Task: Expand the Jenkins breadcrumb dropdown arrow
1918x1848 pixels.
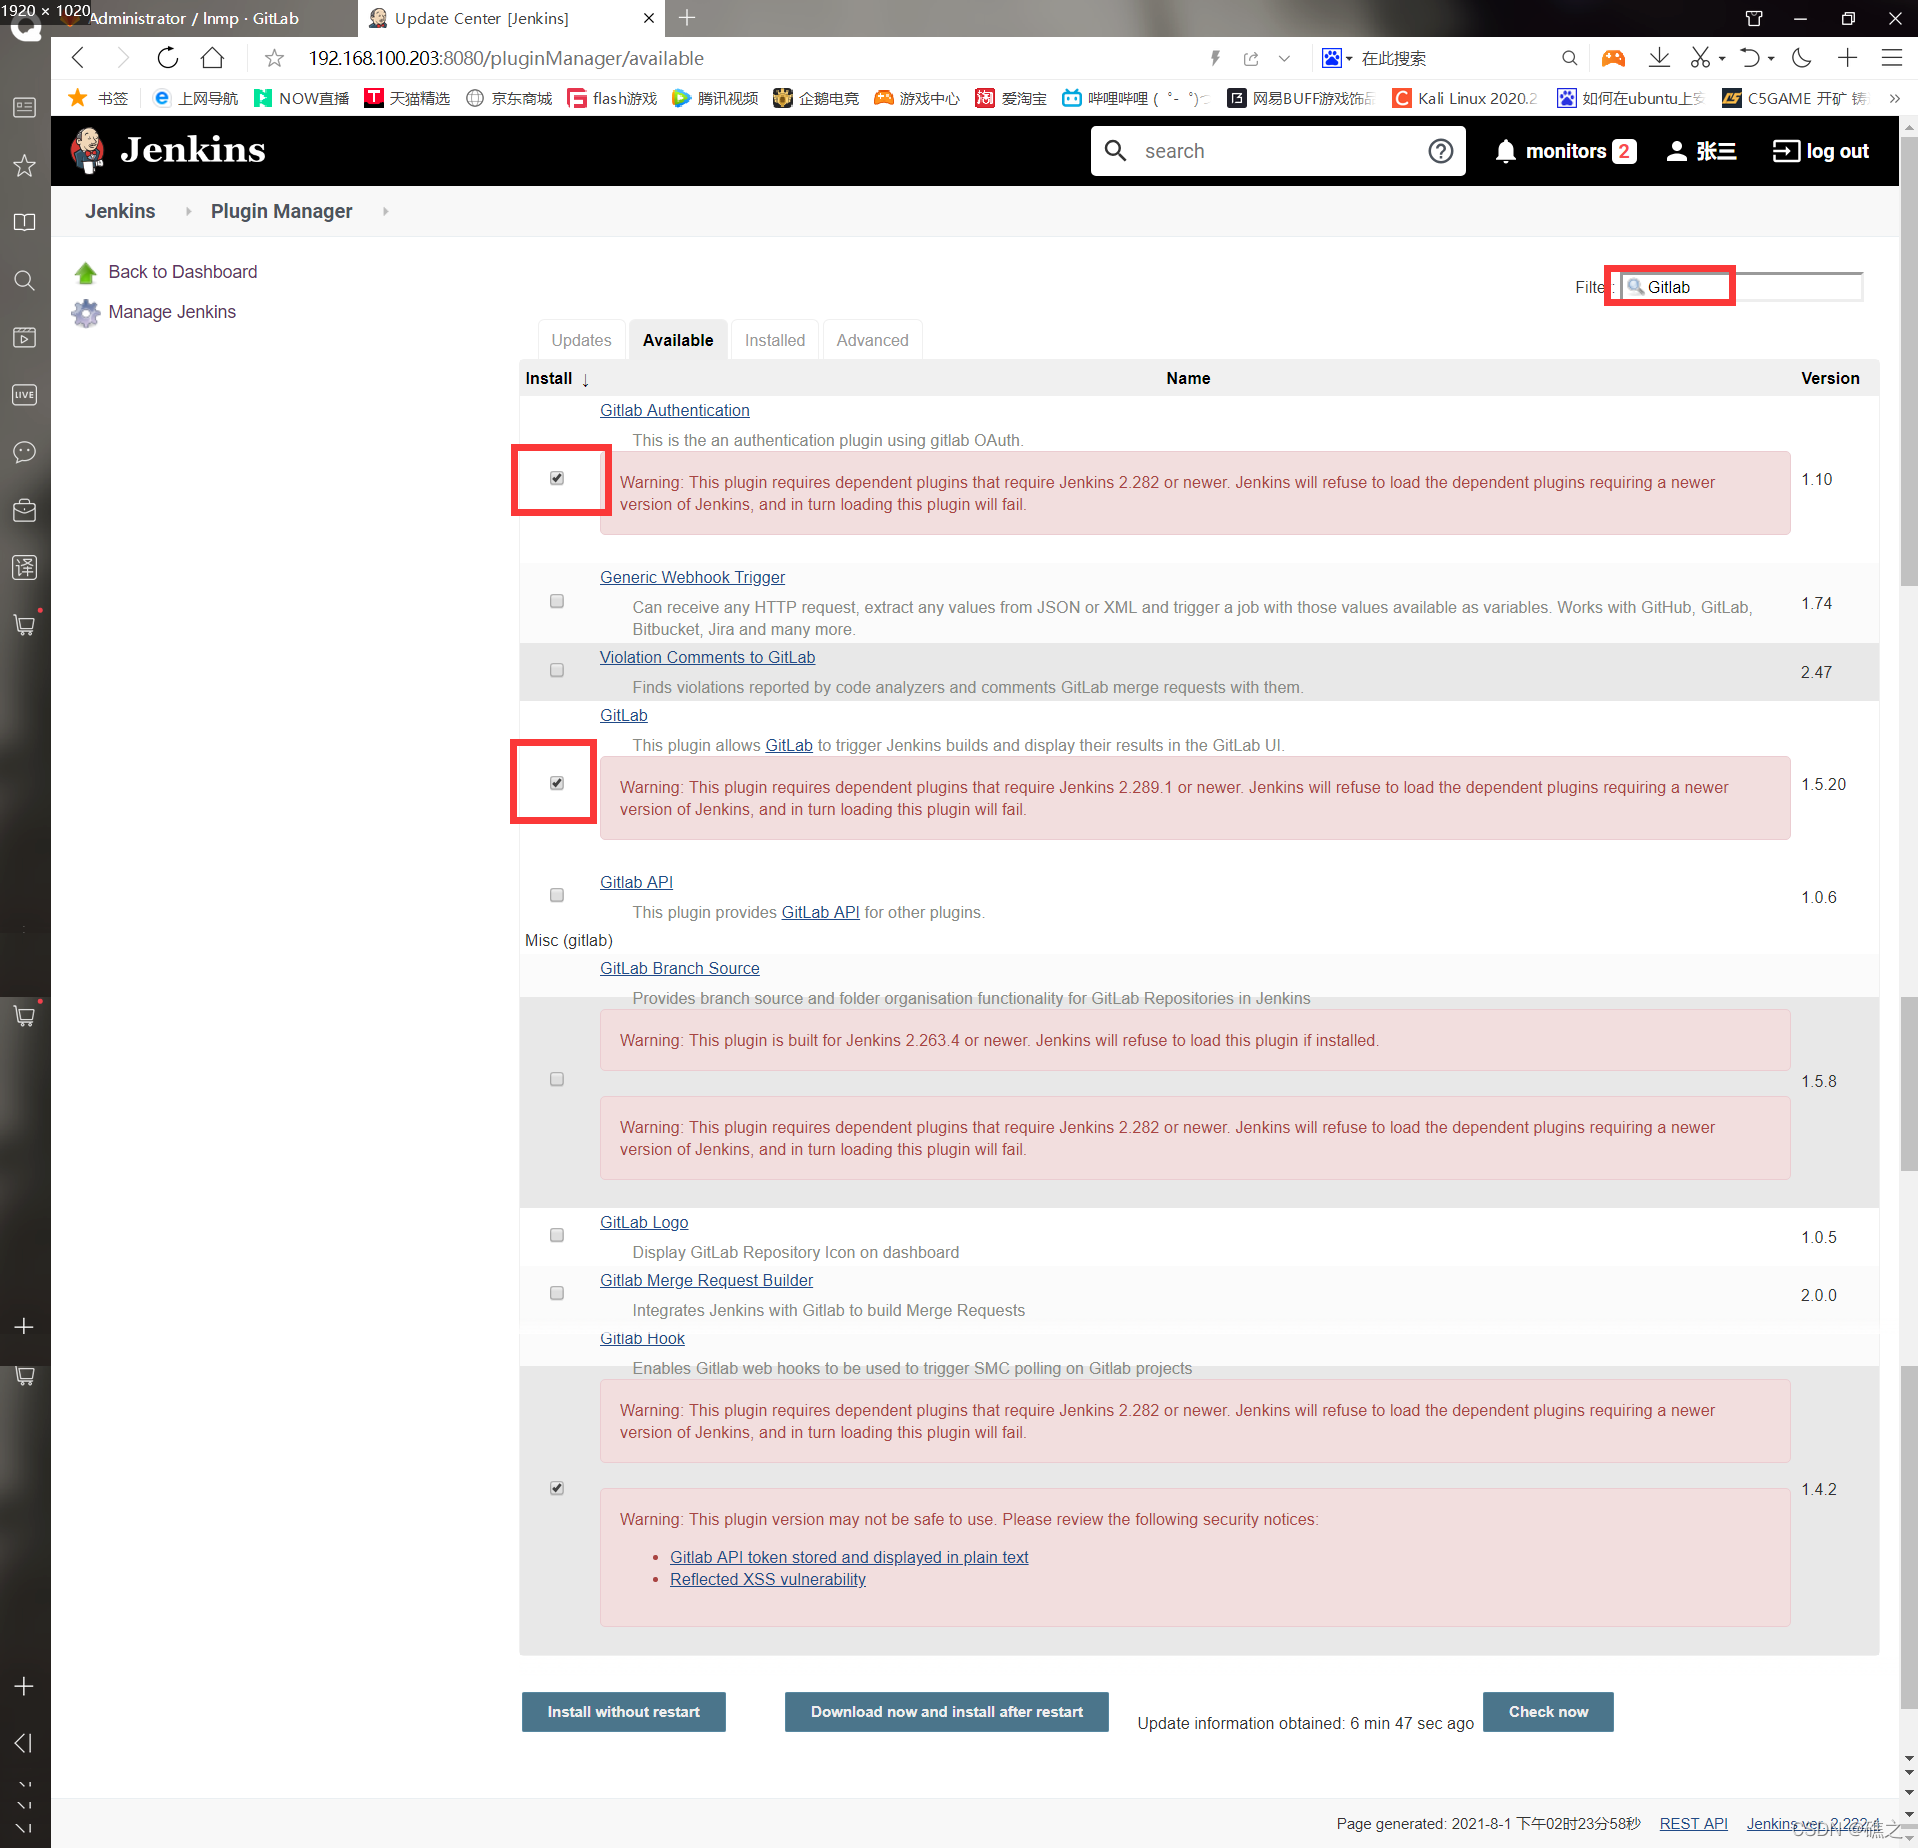Action: tap(188, 211)
